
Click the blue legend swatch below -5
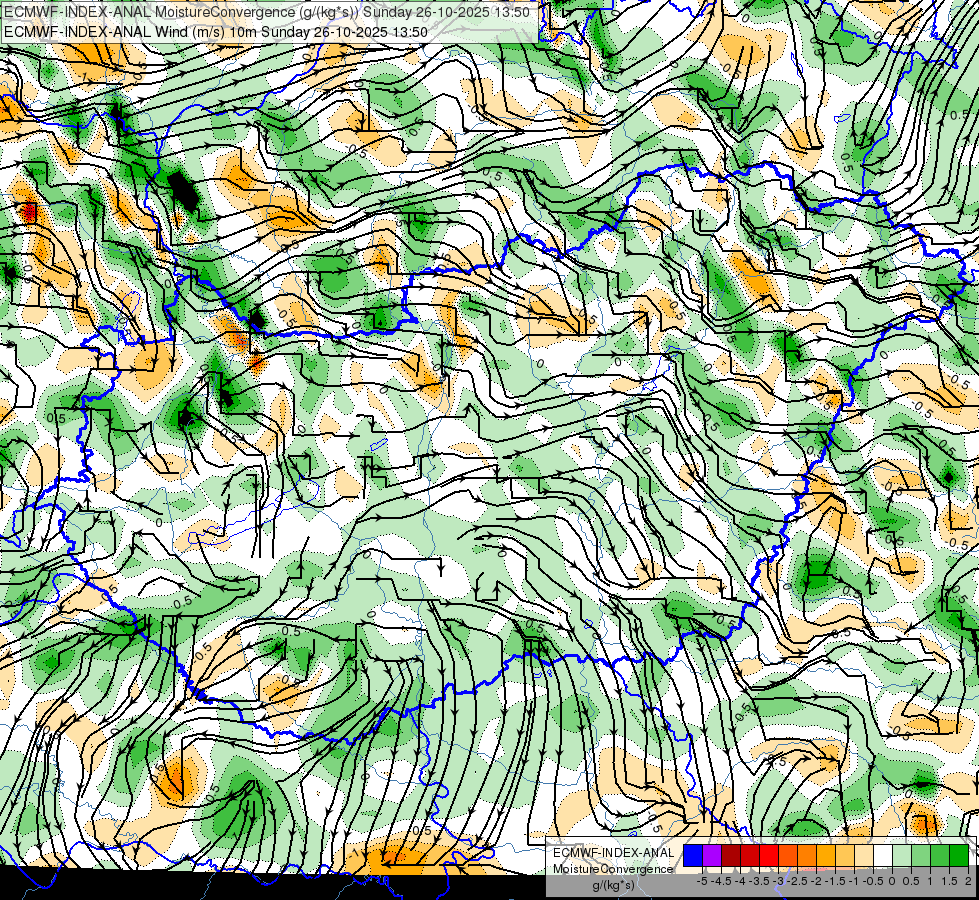(x=693, y=856)
